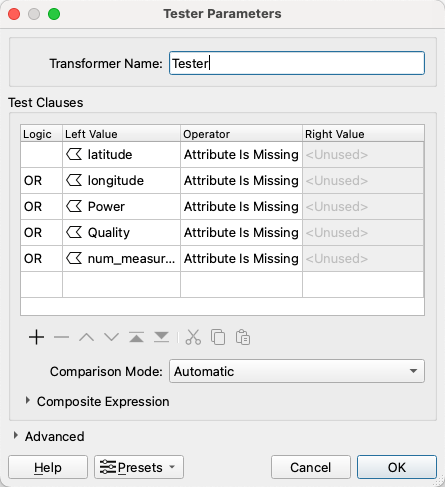Select the operator cell in Quality row
The height and width of the screenshot is (487, 445).
[241, 232]
